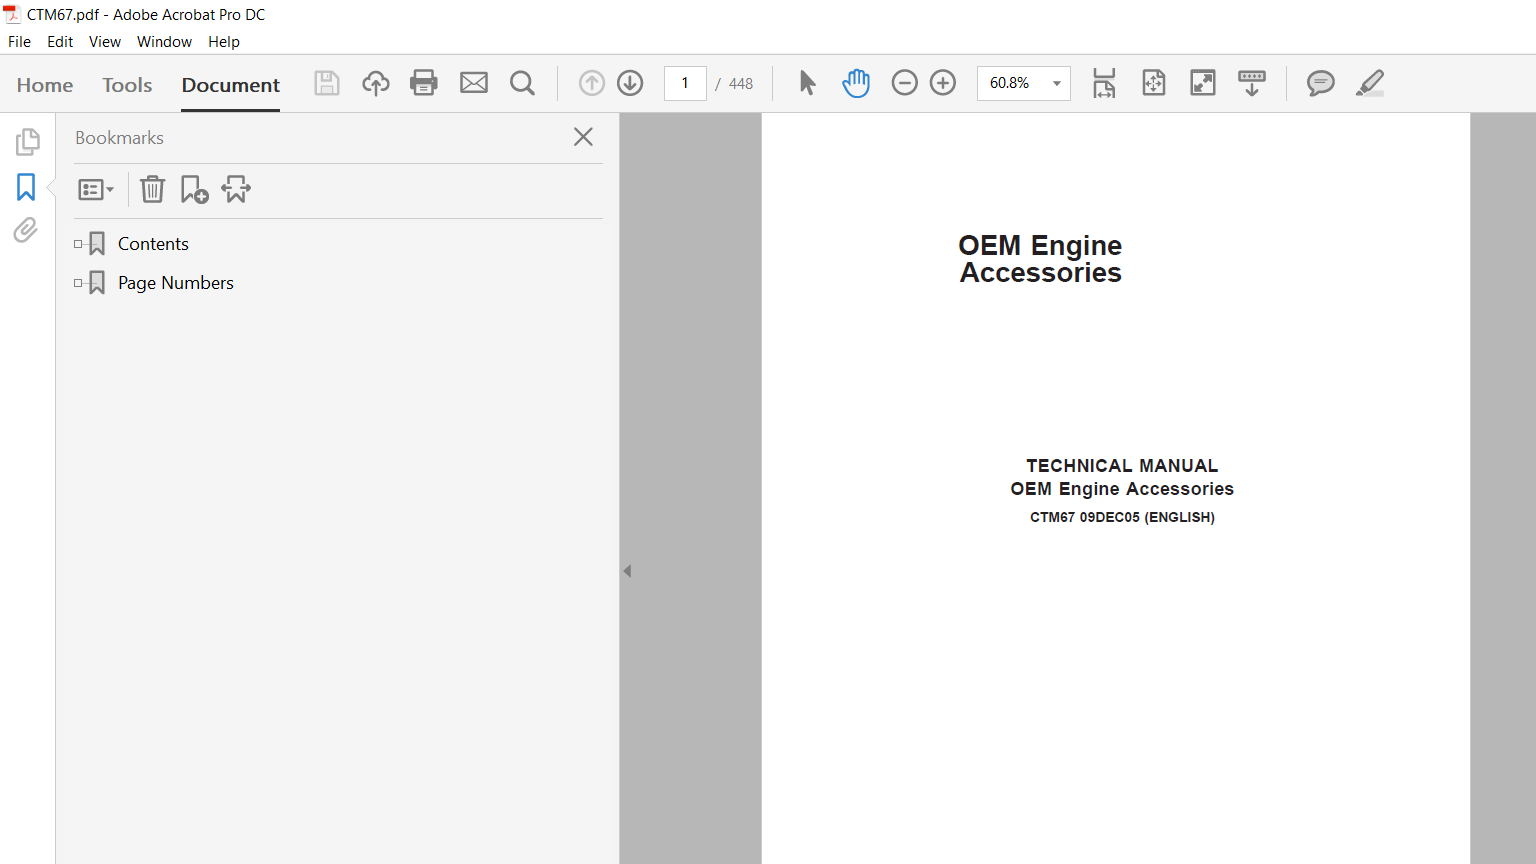Open the Find text search tool

pyautogui.click(x=522, y=83)
